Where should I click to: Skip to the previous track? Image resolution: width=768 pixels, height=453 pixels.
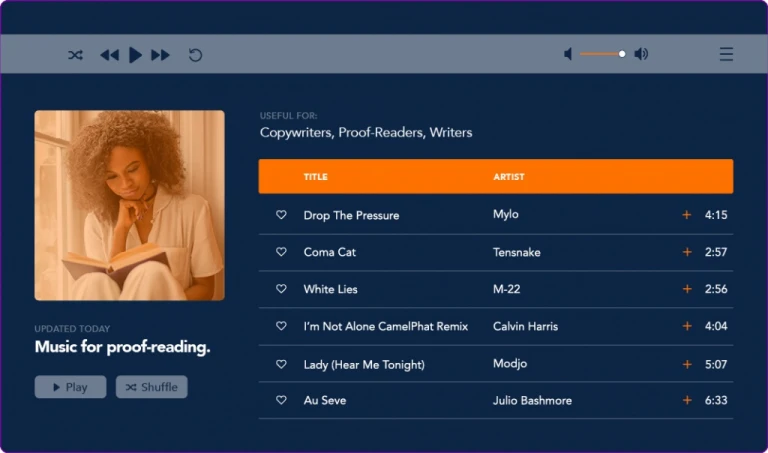[109, 55]
